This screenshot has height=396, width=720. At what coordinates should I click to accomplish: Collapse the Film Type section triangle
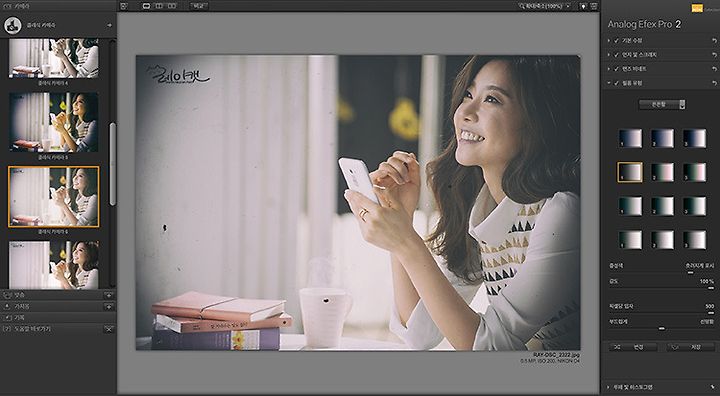point(609,83)
